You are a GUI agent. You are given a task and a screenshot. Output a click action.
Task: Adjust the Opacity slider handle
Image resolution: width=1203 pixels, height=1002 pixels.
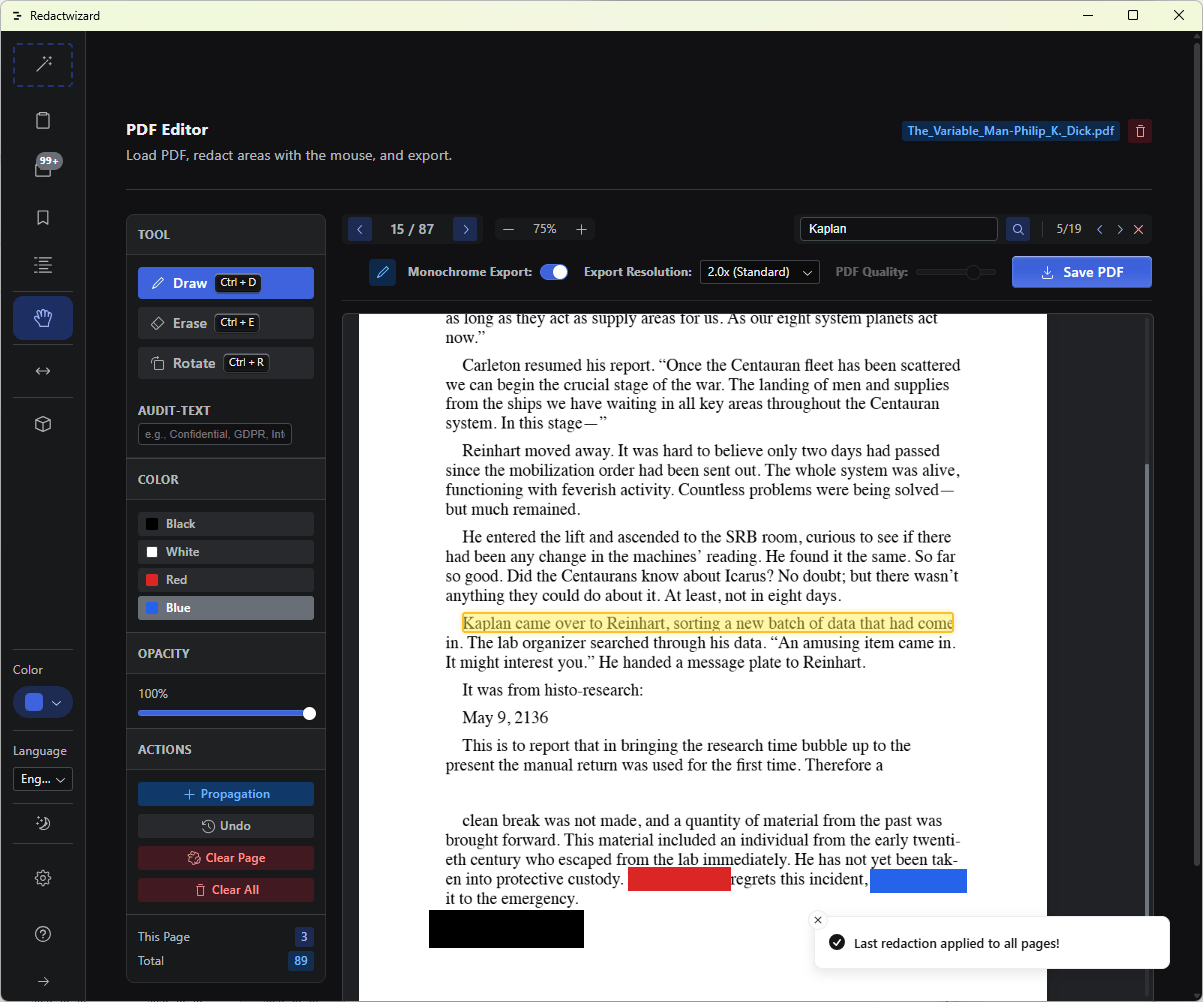click(x=309, y=713)
